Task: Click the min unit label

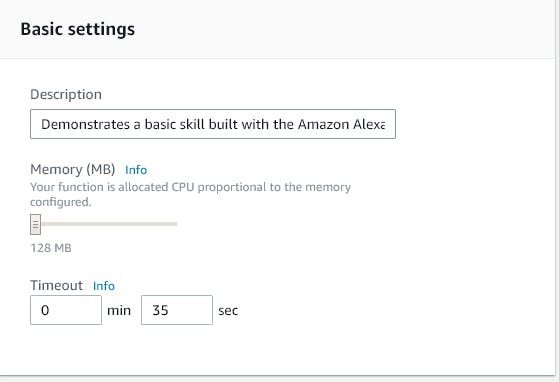Action: [119, 311]
